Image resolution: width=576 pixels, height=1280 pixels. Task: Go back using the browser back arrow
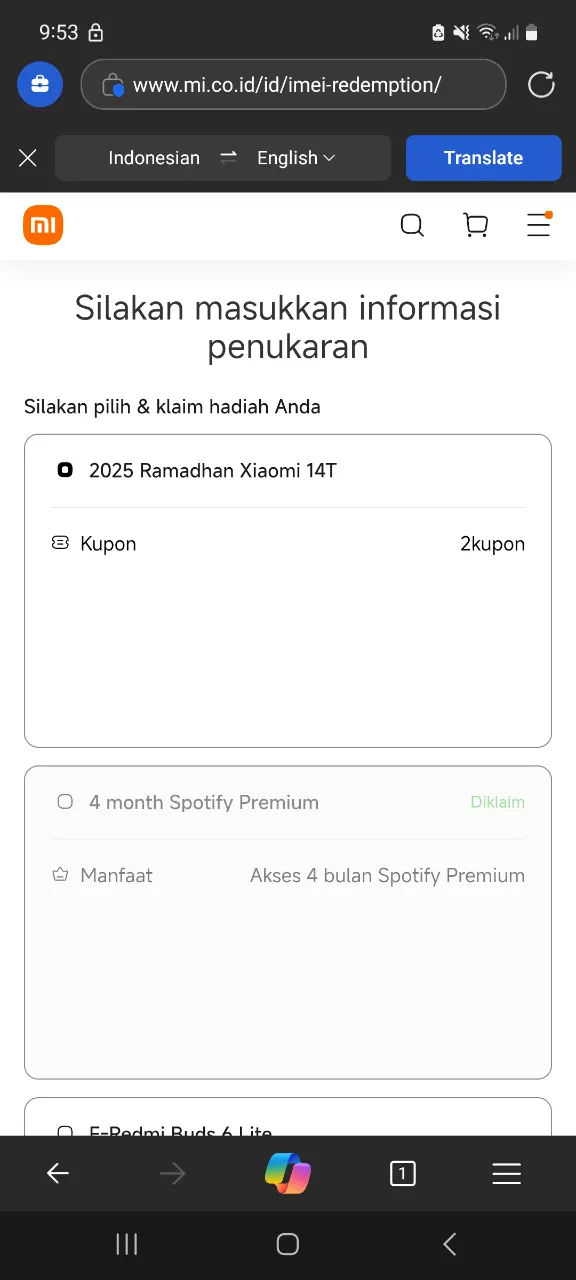(x=58, y=1173)
